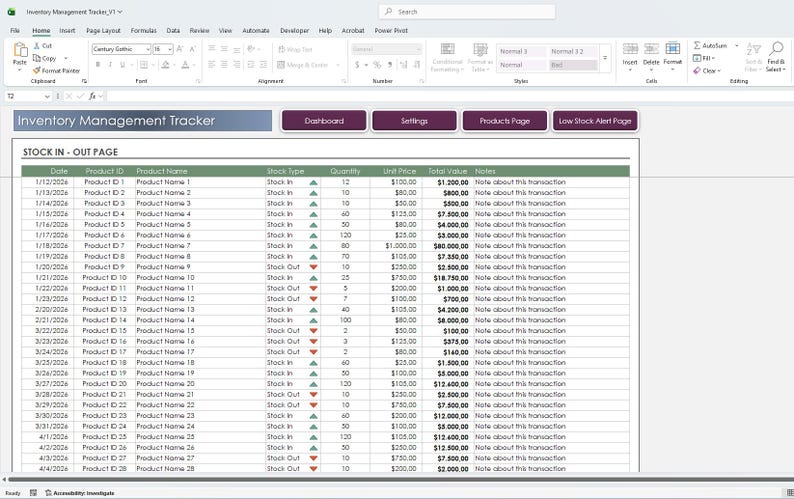Image resolution: width=794 pixels, height=499 pixels.
Task: Open the font size dropdown
Action: tap(170, 49)
